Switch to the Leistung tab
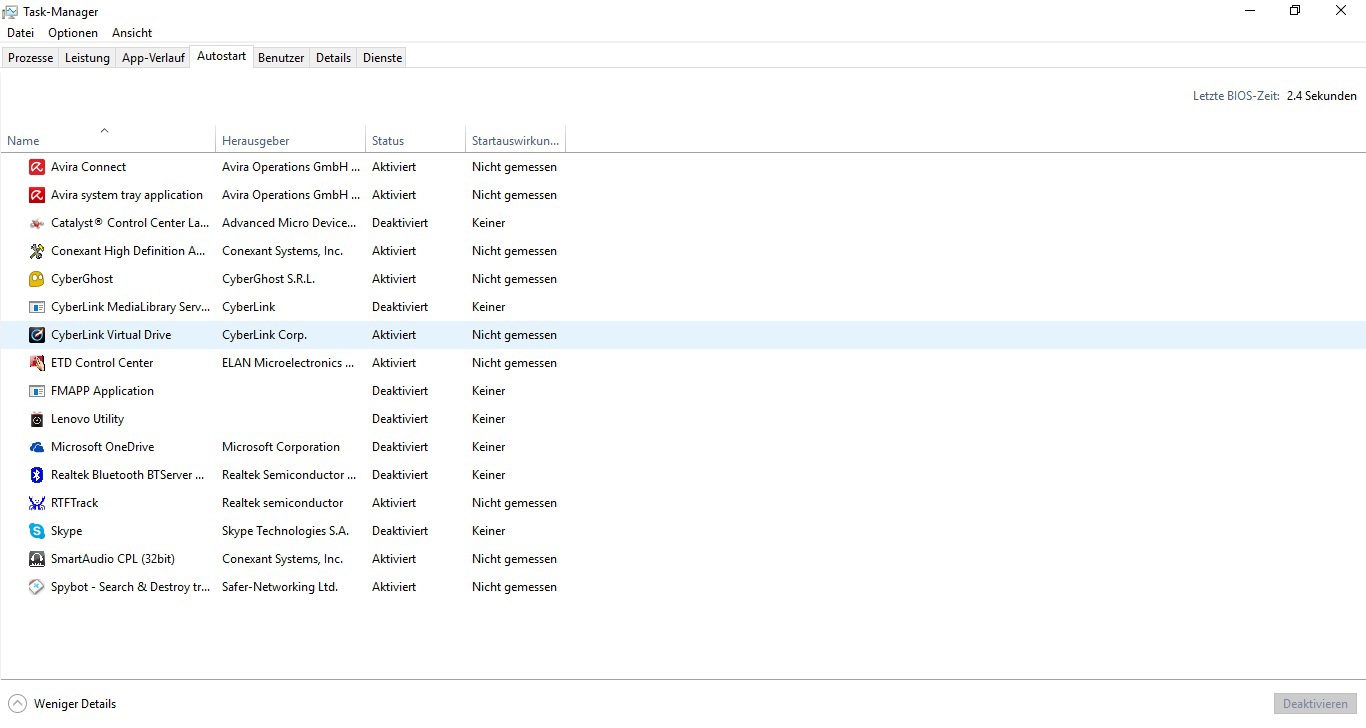This screenshot has height=728, width=1366. click(87, 58)
